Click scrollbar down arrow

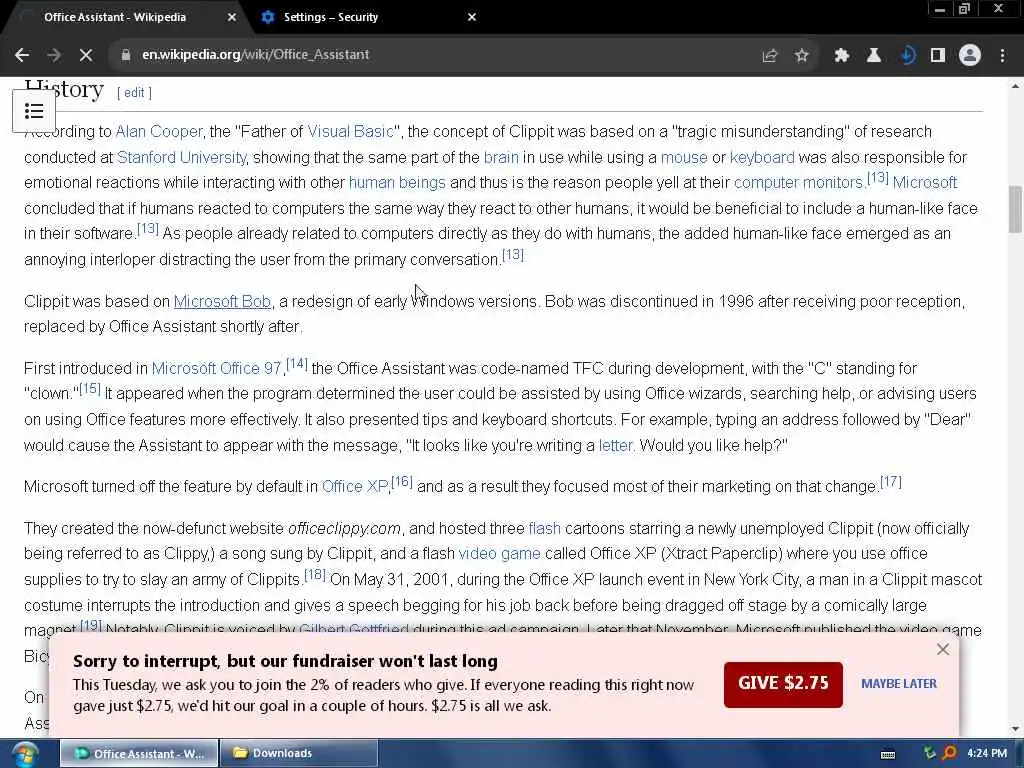(x=1015, y=729)
